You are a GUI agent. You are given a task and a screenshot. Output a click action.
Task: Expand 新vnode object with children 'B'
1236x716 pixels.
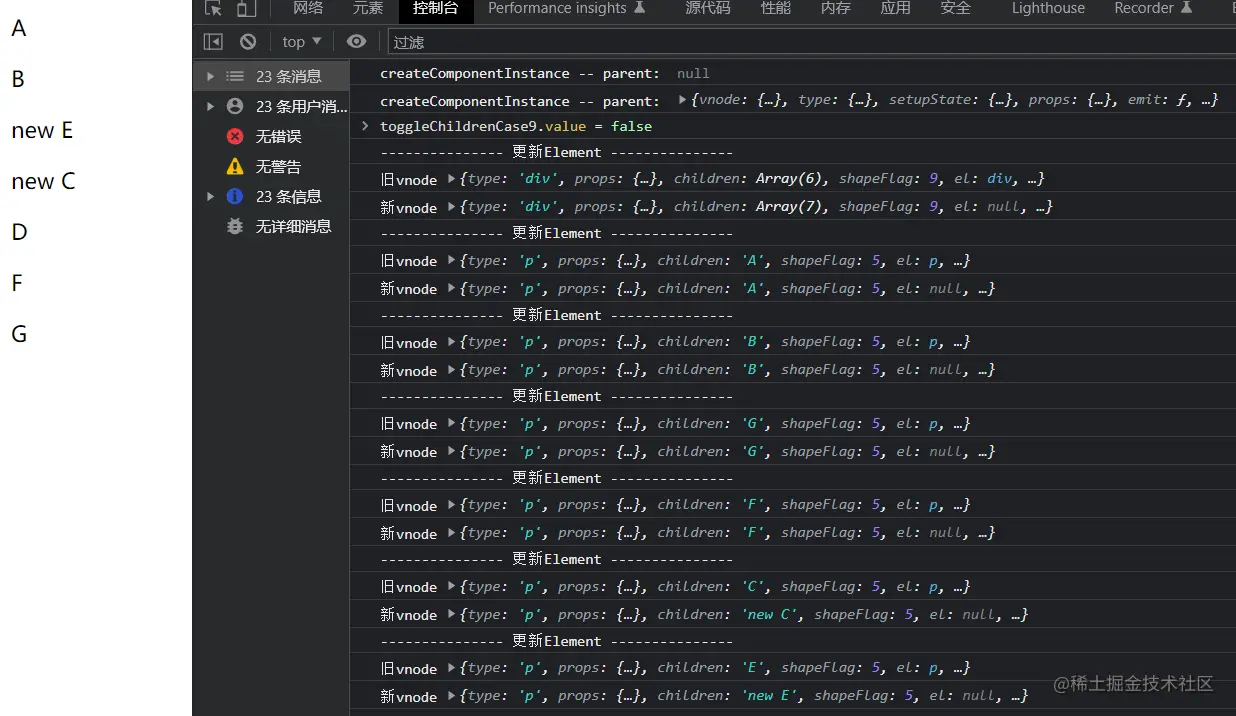pyautogui.click(x=452, y=370)
